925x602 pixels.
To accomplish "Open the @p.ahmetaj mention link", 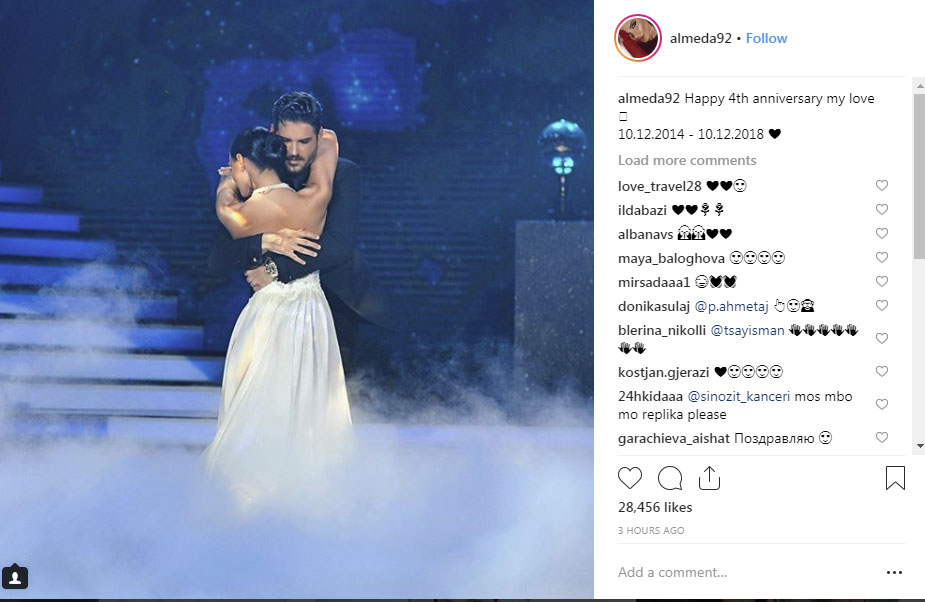I will point(732,306).
